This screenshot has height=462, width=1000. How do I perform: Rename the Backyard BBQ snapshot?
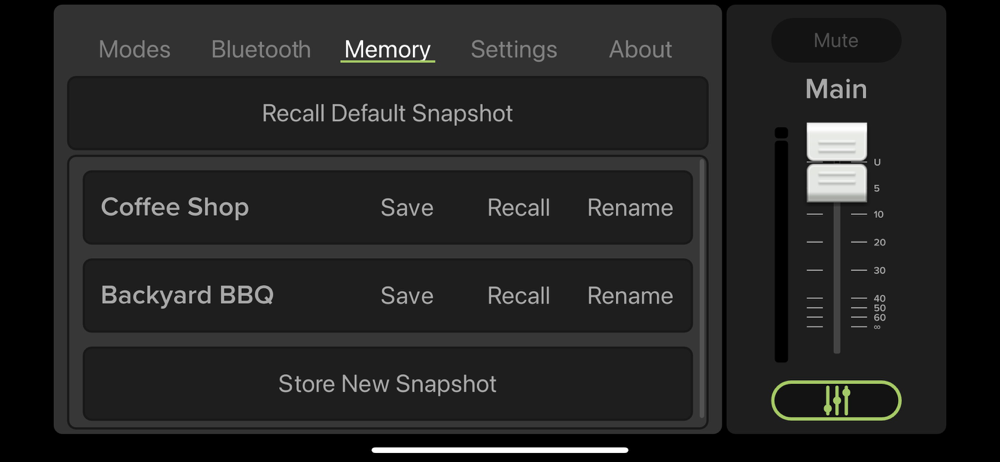pyautogui.click(x=630, y=295)
